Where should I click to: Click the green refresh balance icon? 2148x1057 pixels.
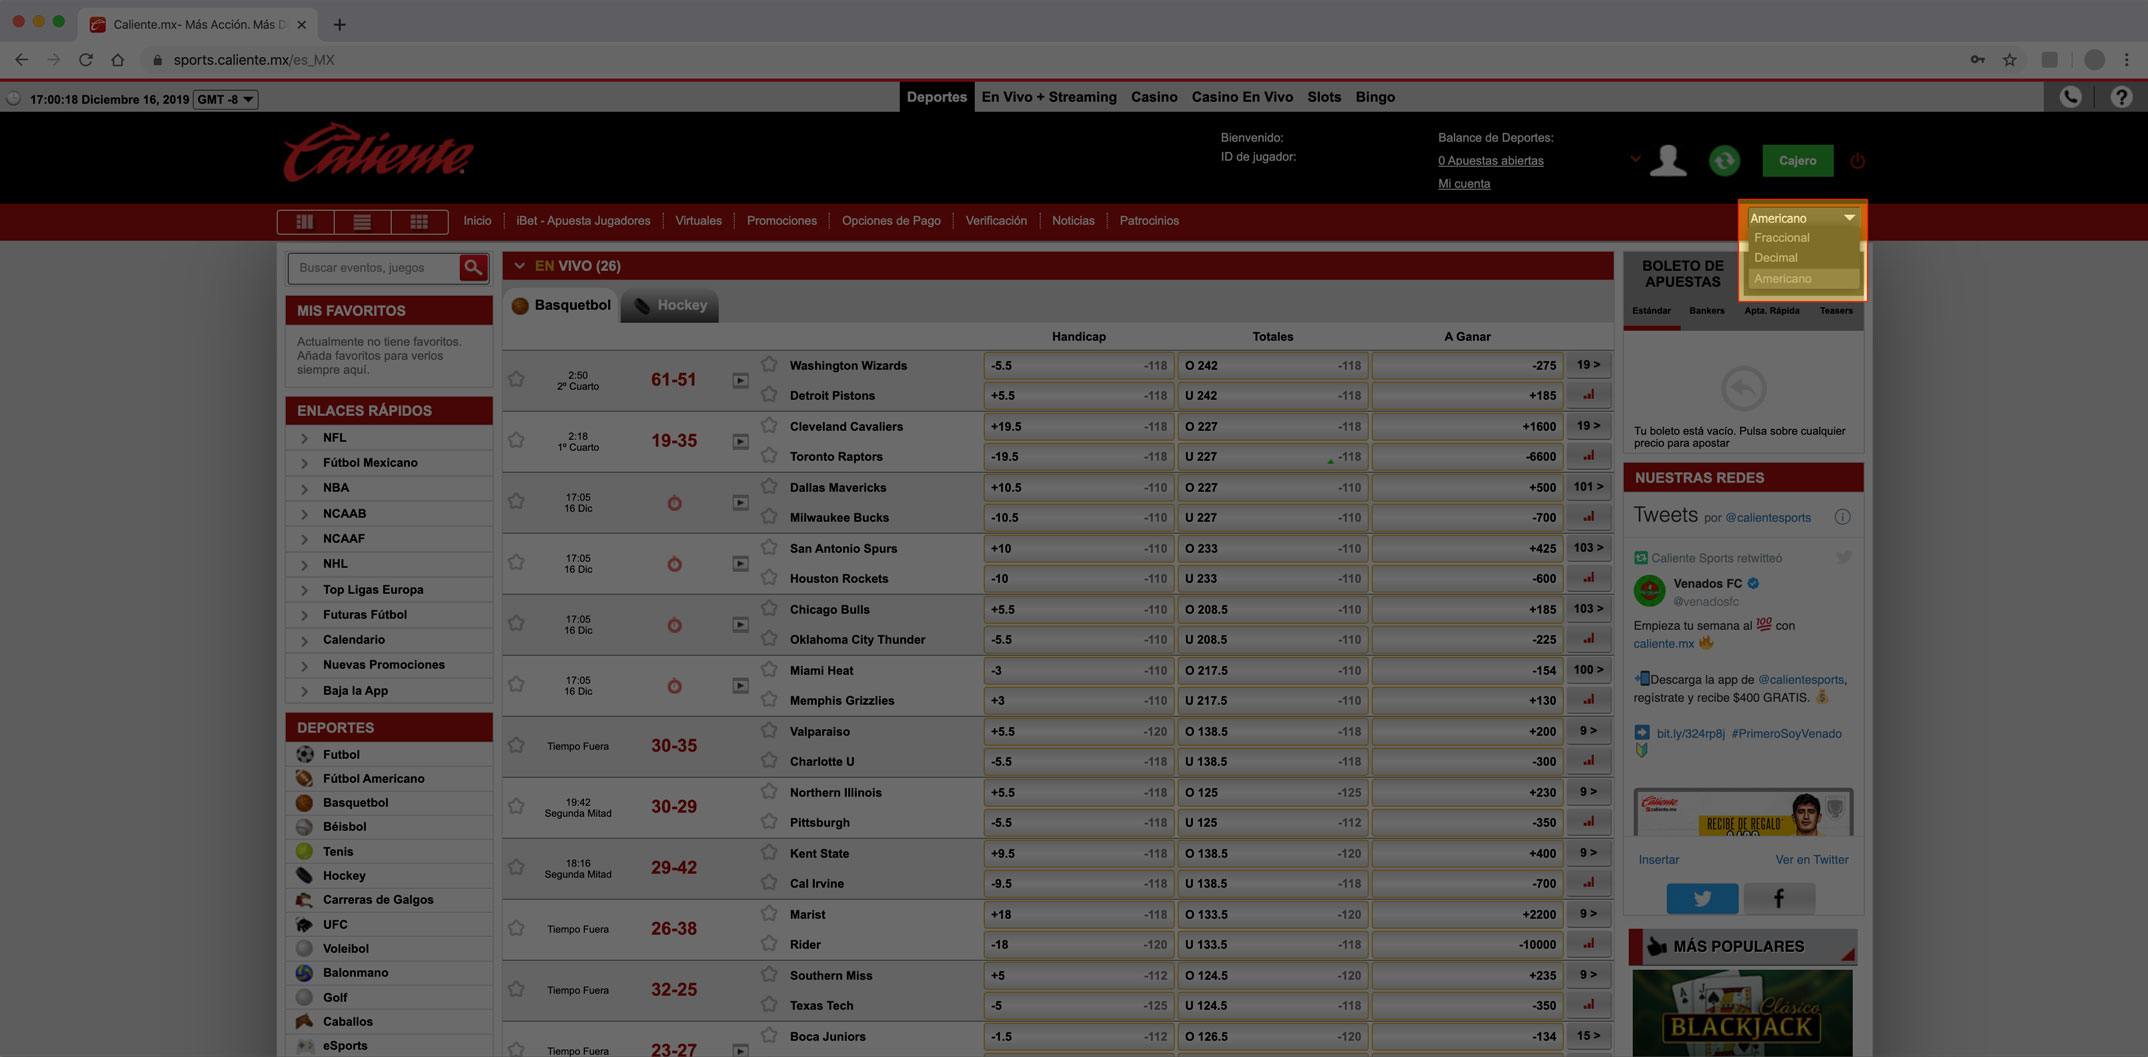coord(1724,160)
